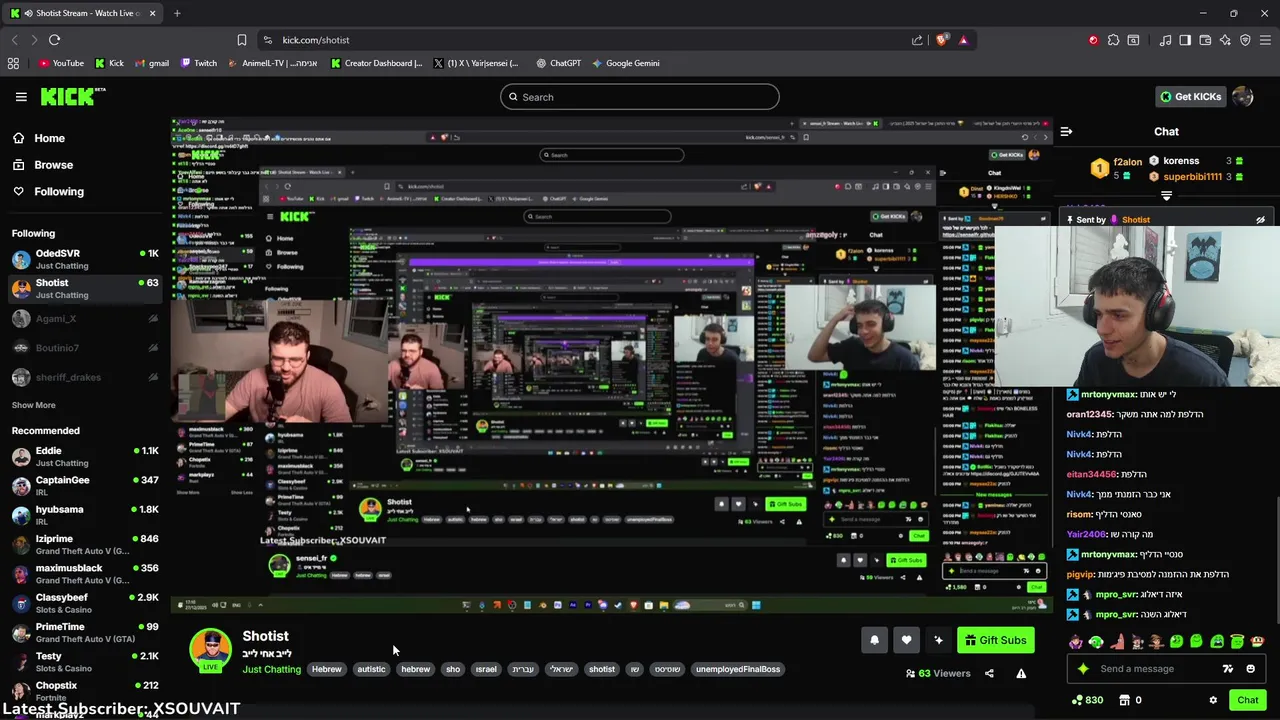Screen dimensions: 1280x720
Task: Select the autistic tag
Action: tap(371, 669)
